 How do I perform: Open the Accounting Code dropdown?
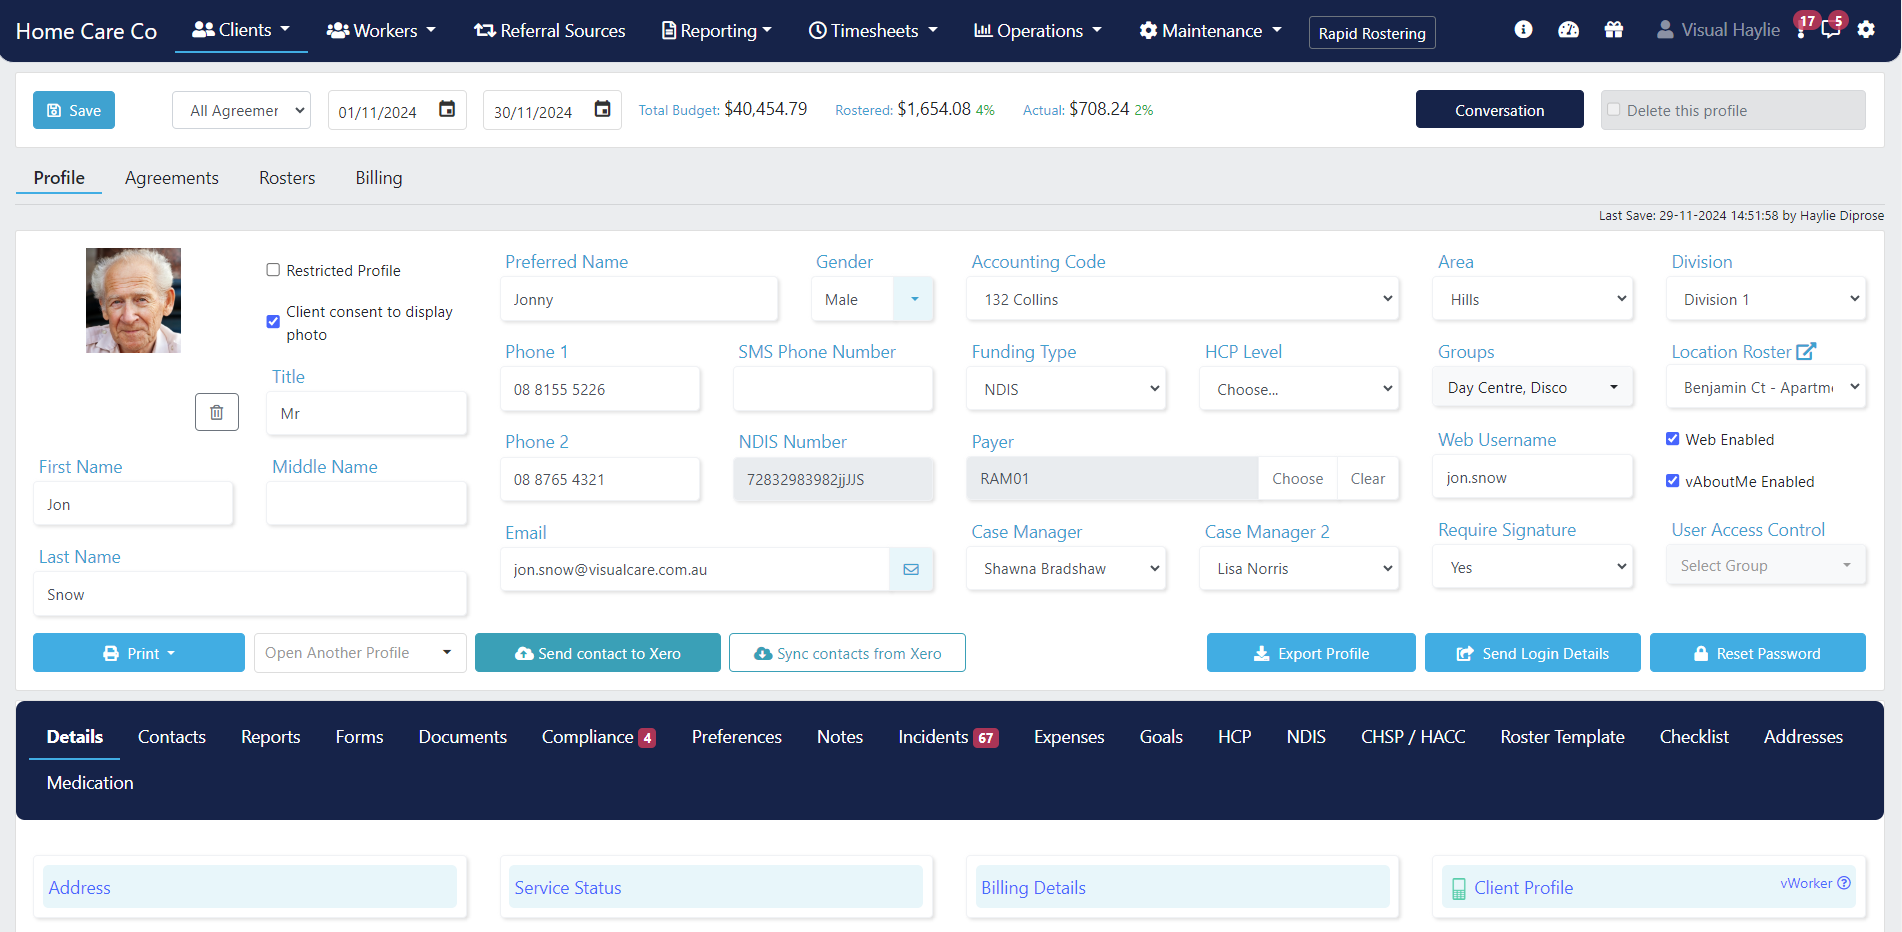(1182, 299)
